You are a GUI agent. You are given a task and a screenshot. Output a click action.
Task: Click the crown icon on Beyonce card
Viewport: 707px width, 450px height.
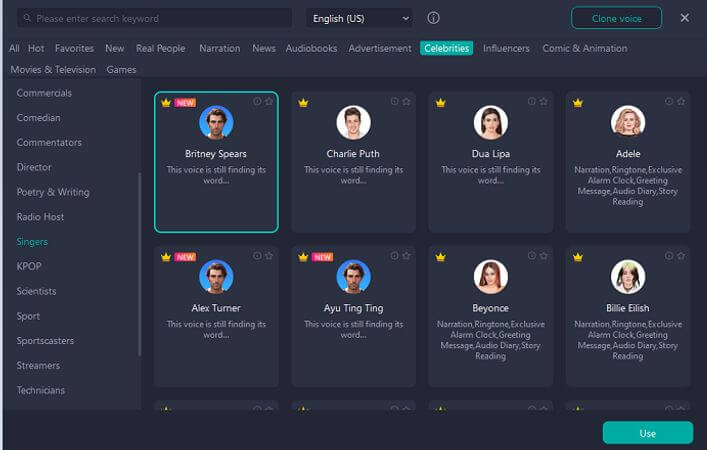(x=441, y=257)
